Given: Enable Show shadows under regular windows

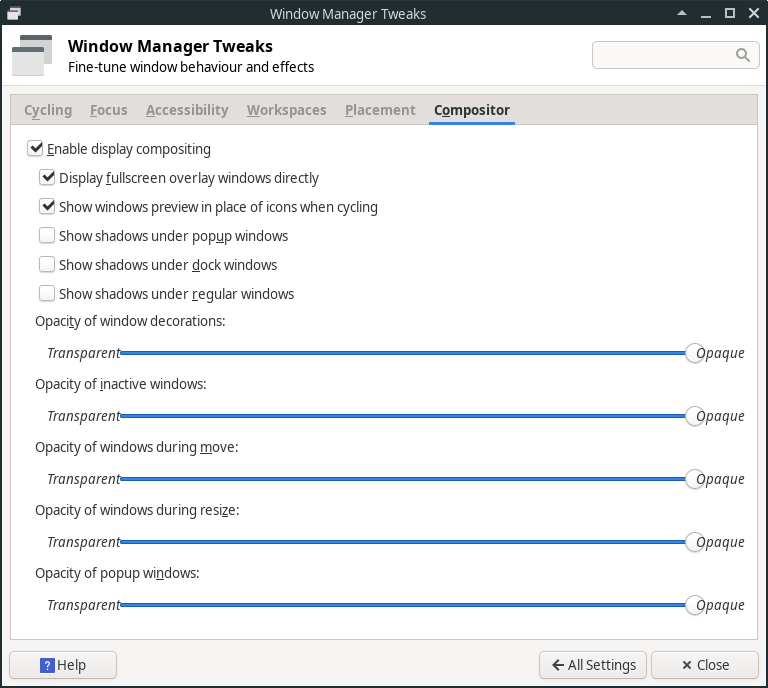Looking at the screenshot, I should tap(47, 294).
